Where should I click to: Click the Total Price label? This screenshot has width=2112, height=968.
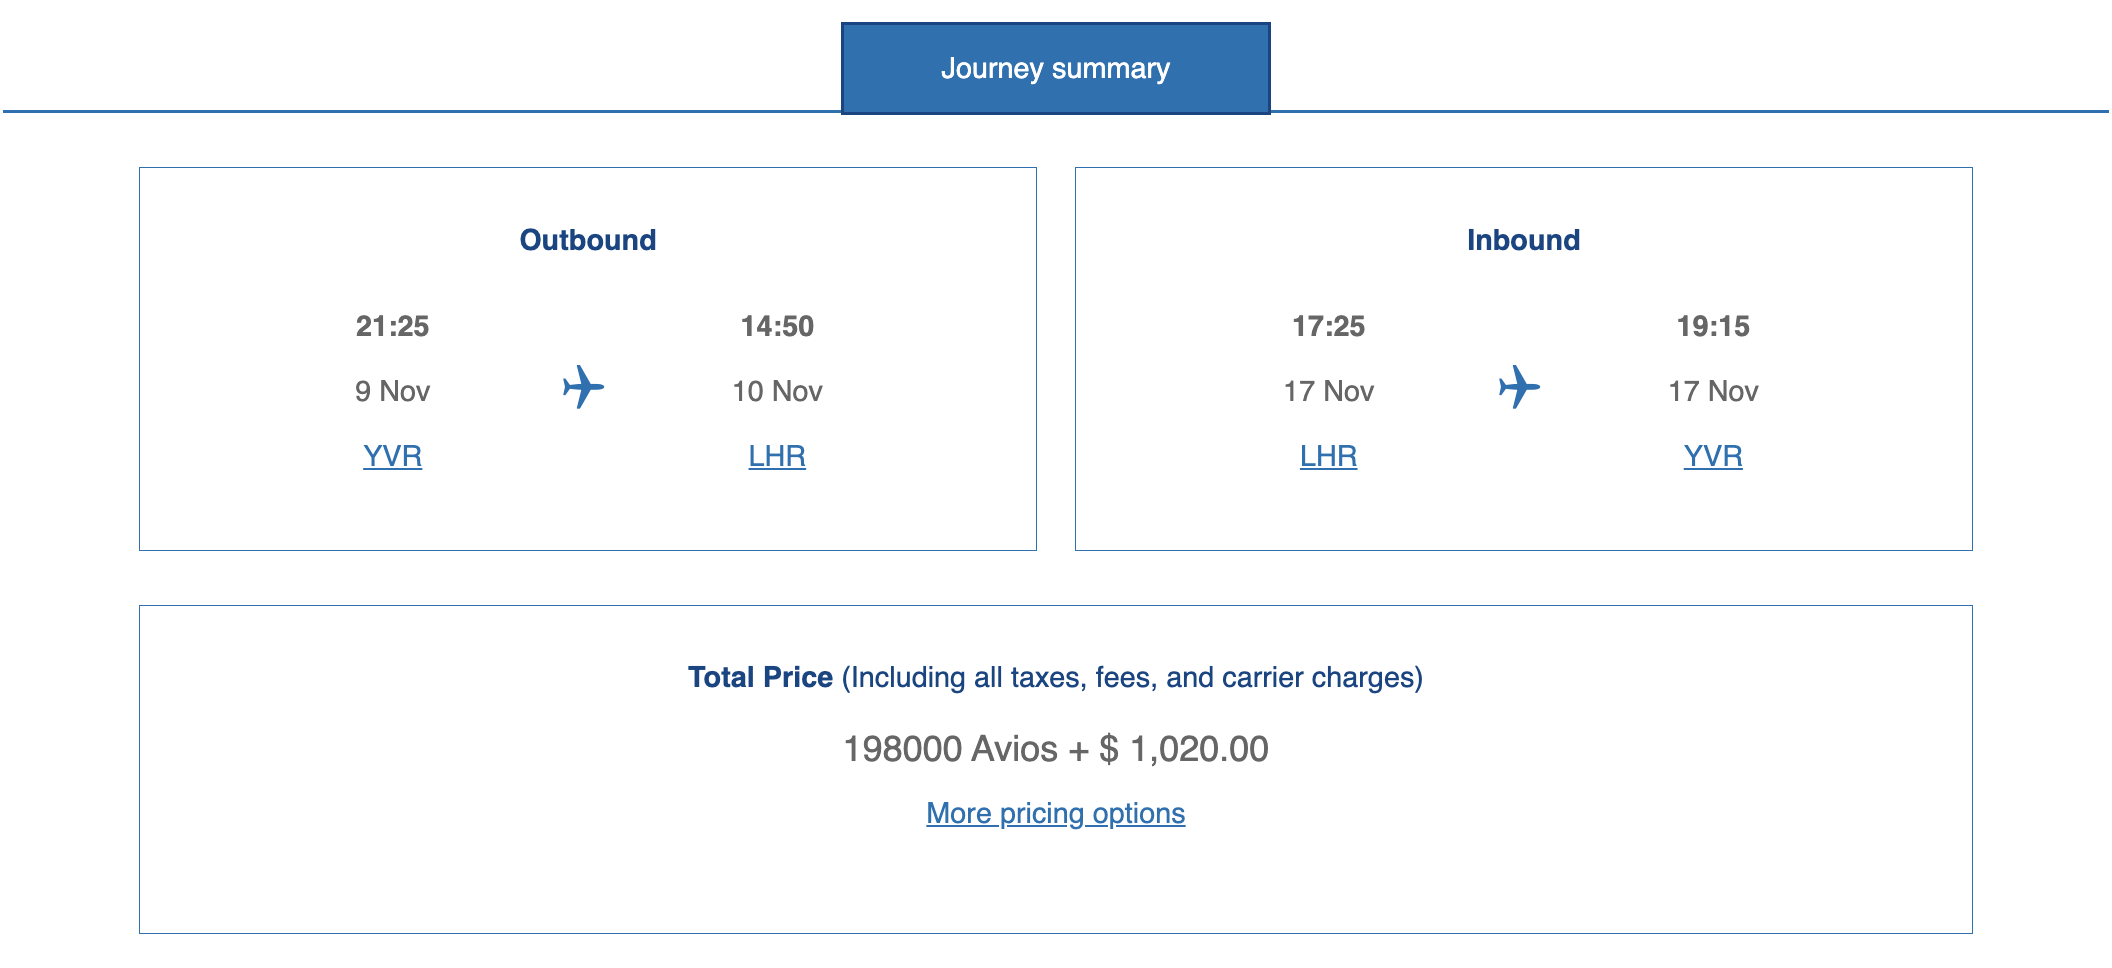760,677
